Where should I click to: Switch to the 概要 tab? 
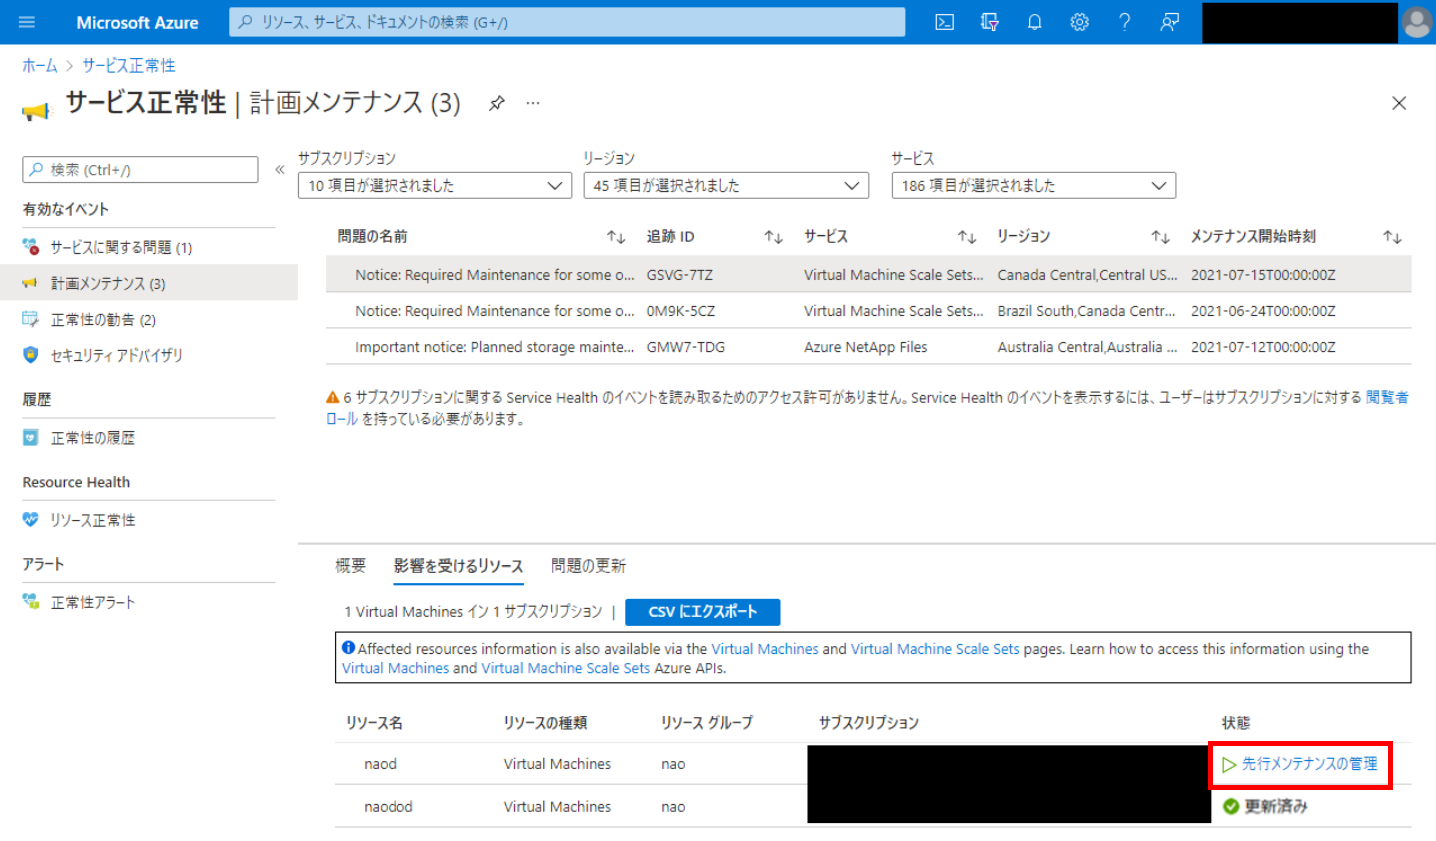tap(350, 566)
